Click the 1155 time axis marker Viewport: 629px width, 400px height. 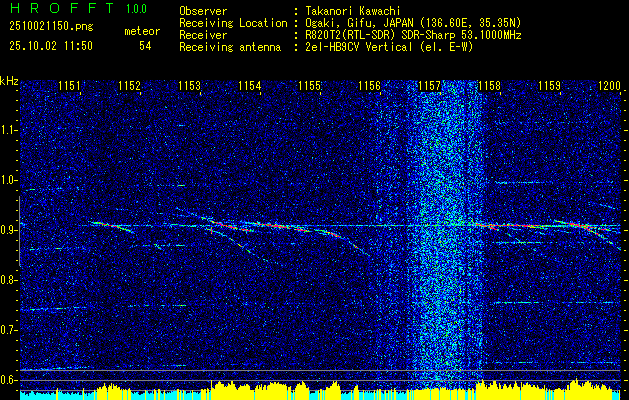310,86
